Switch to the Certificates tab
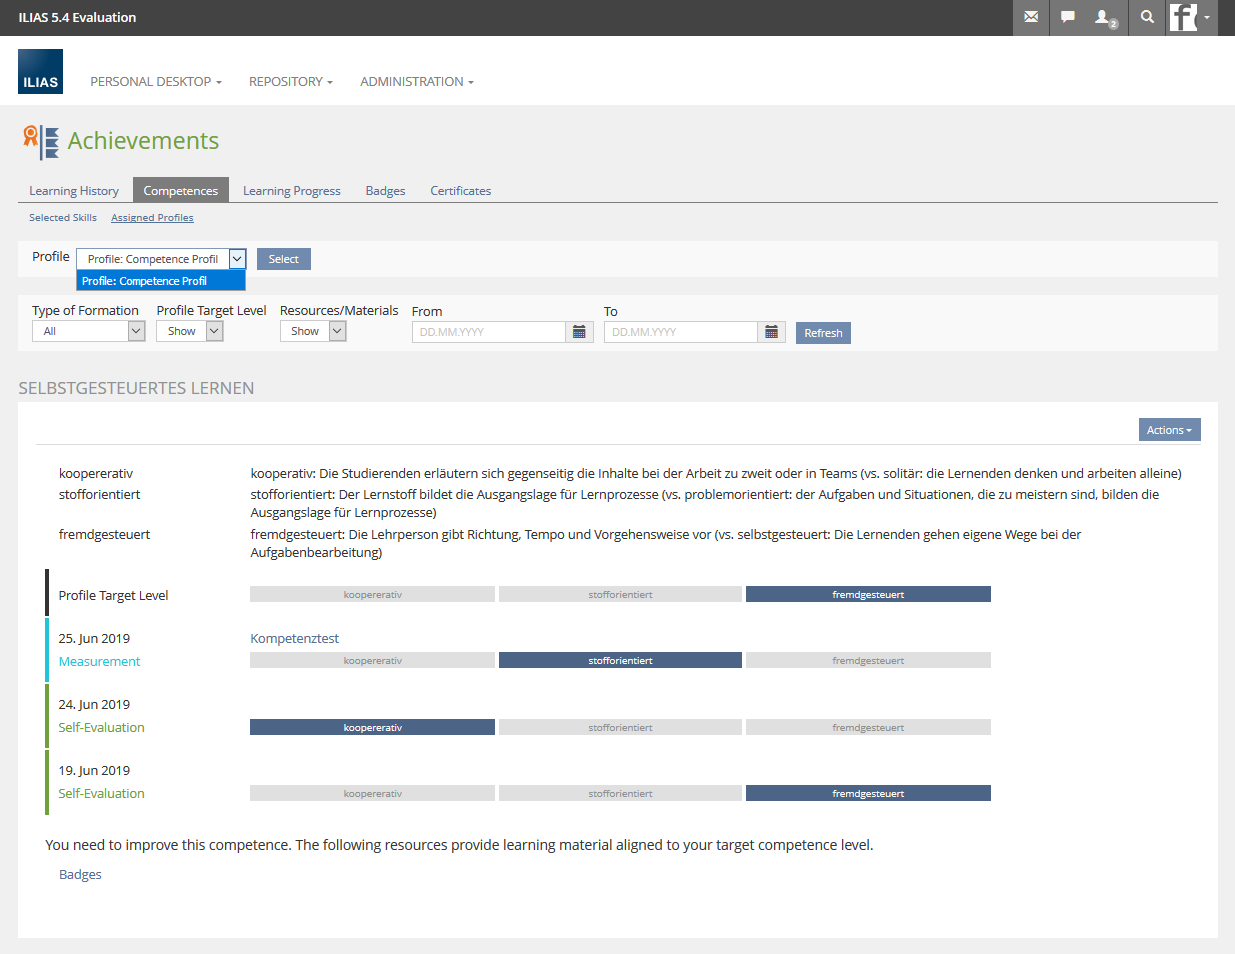This screenshot has height=954, width=1235. click(x=460, y=191)
